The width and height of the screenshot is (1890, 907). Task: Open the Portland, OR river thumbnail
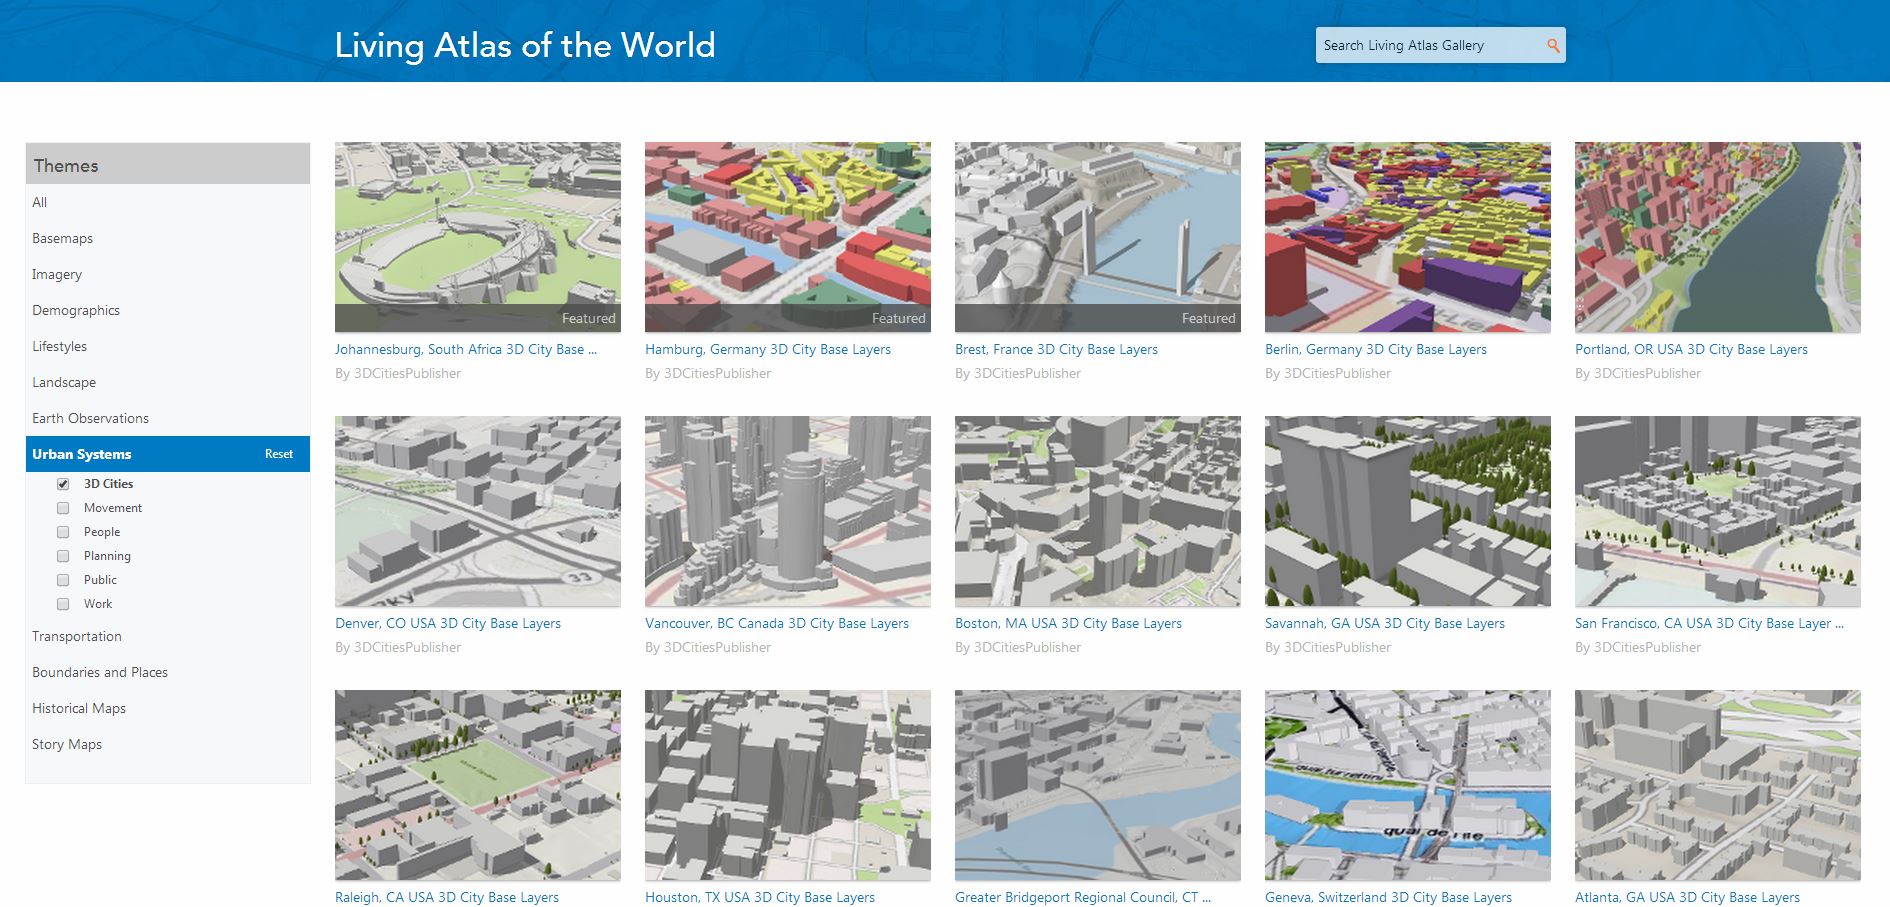1718,237
